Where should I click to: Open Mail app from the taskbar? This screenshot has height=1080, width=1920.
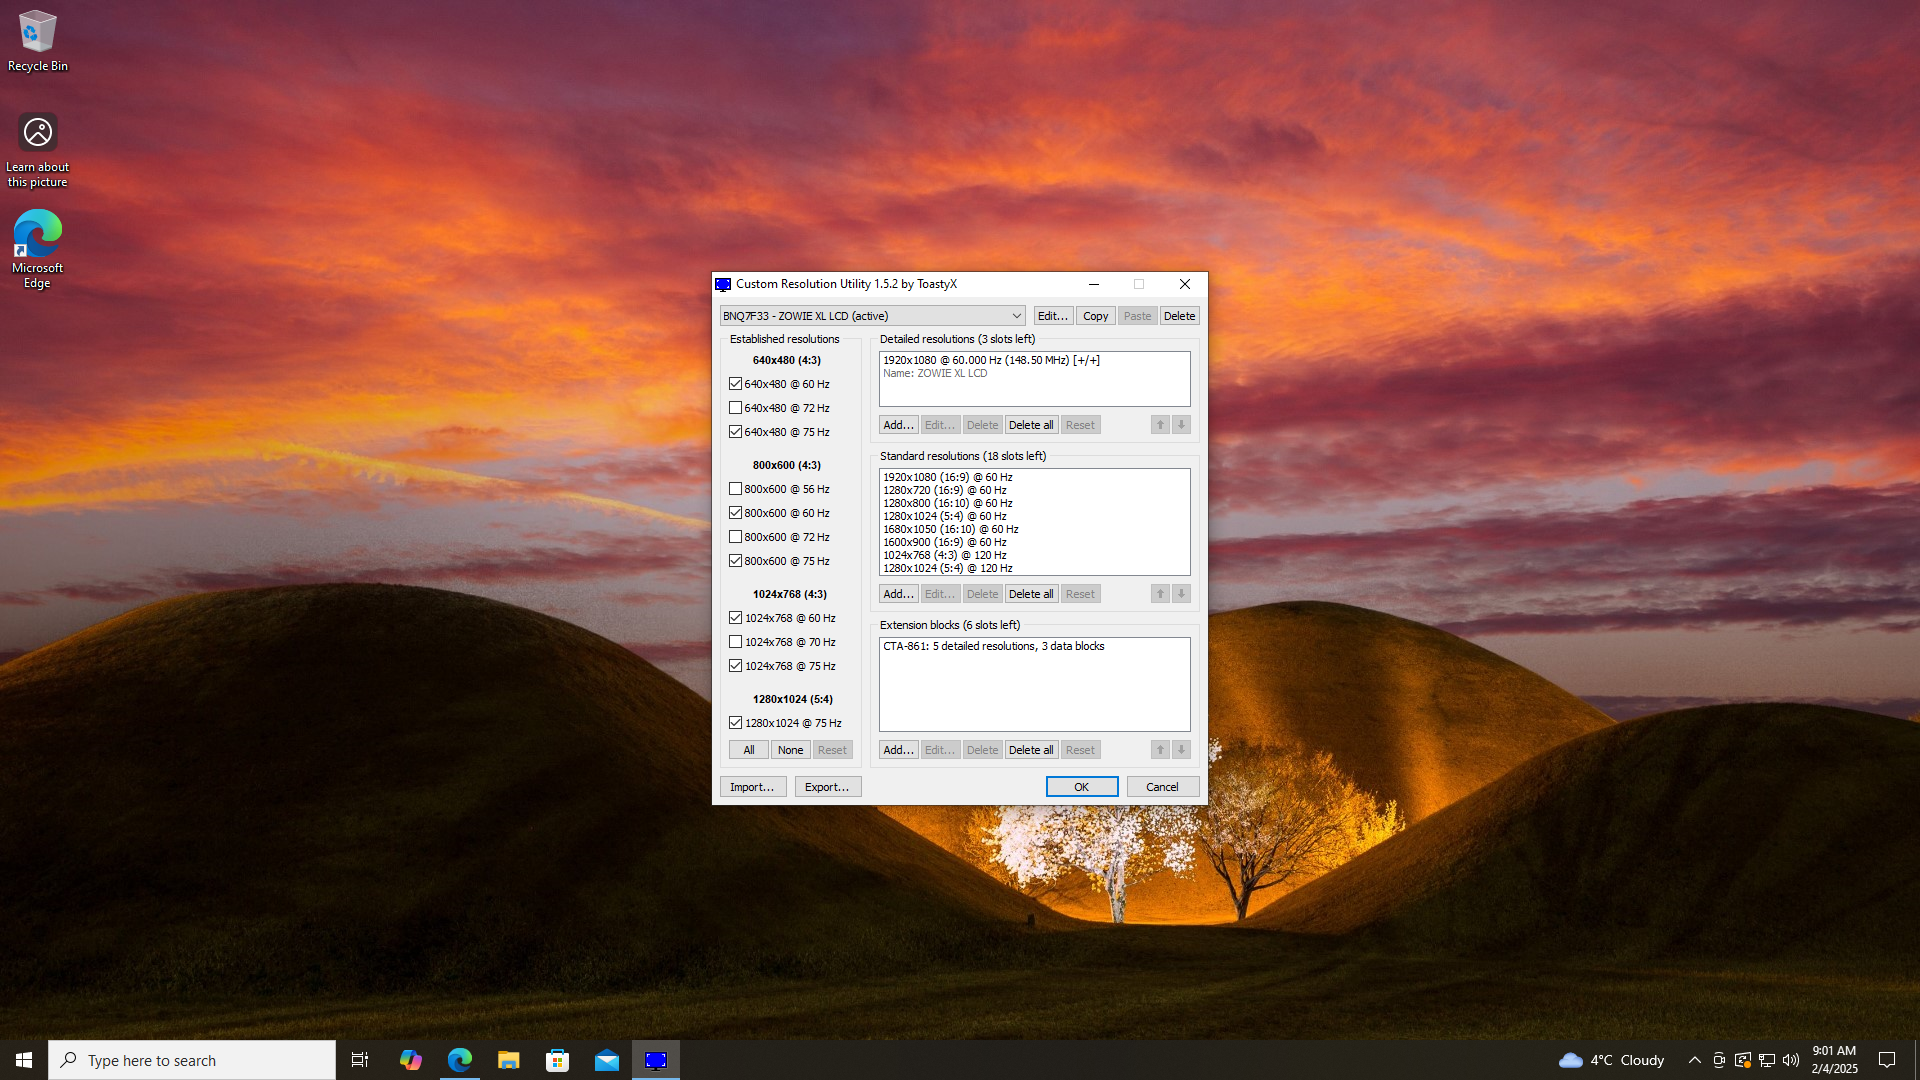pyautogui.click(x=607, y=1060)
